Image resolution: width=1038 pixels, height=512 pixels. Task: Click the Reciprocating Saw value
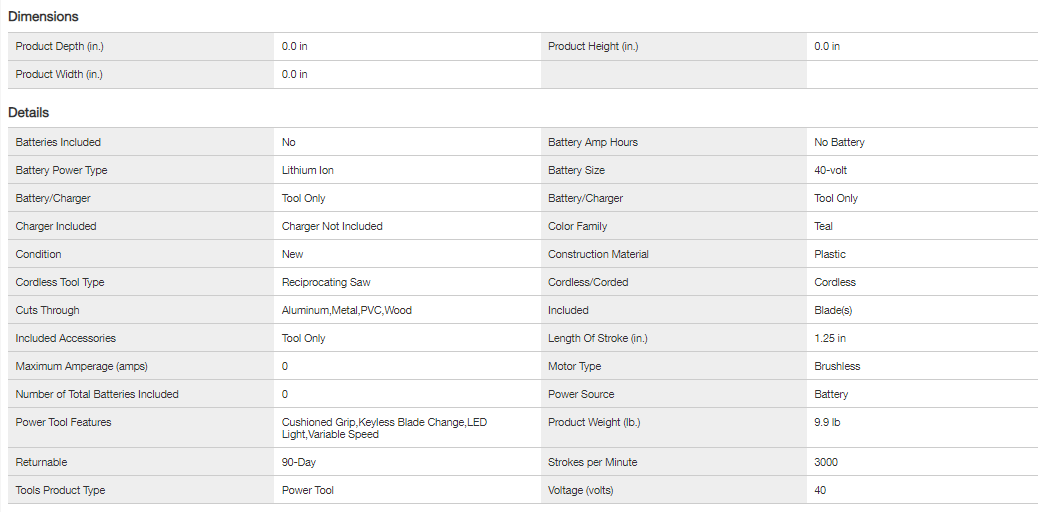pos(326,283)
